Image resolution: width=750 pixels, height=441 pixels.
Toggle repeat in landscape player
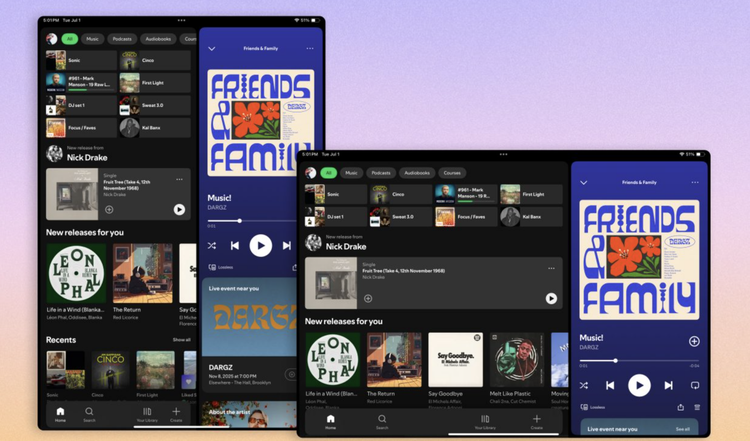tap(695, 385)
